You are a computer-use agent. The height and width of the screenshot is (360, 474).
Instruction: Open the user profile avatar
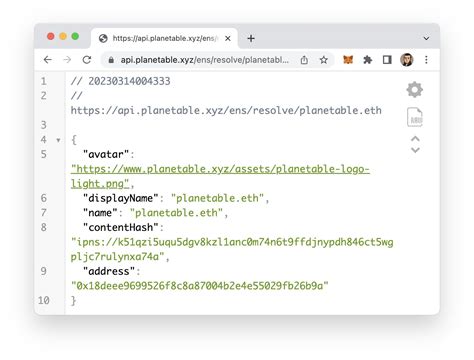407,60
